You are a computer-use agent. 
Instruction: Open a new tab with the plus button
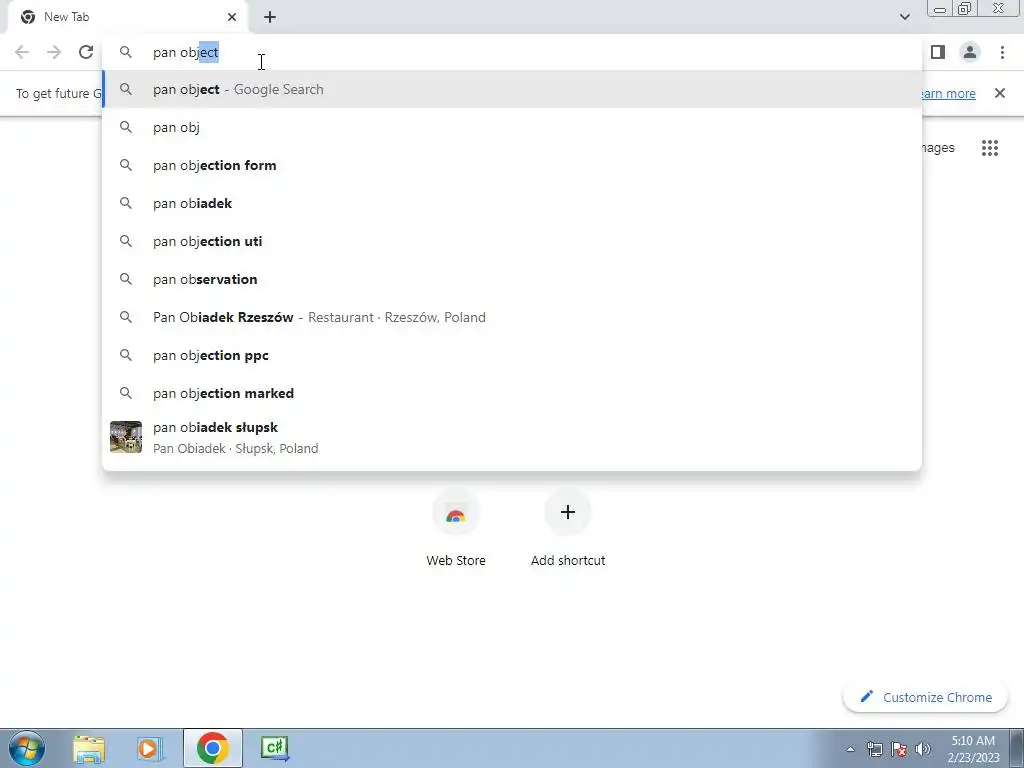pyautogui.click(x=270, y=17)
